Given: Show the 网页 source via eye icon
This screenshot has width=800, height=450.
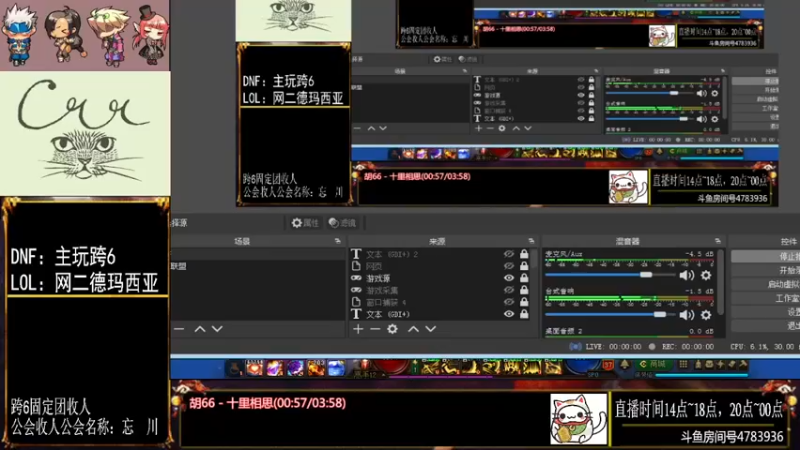Looking at the screenshot, I should 509,266.
